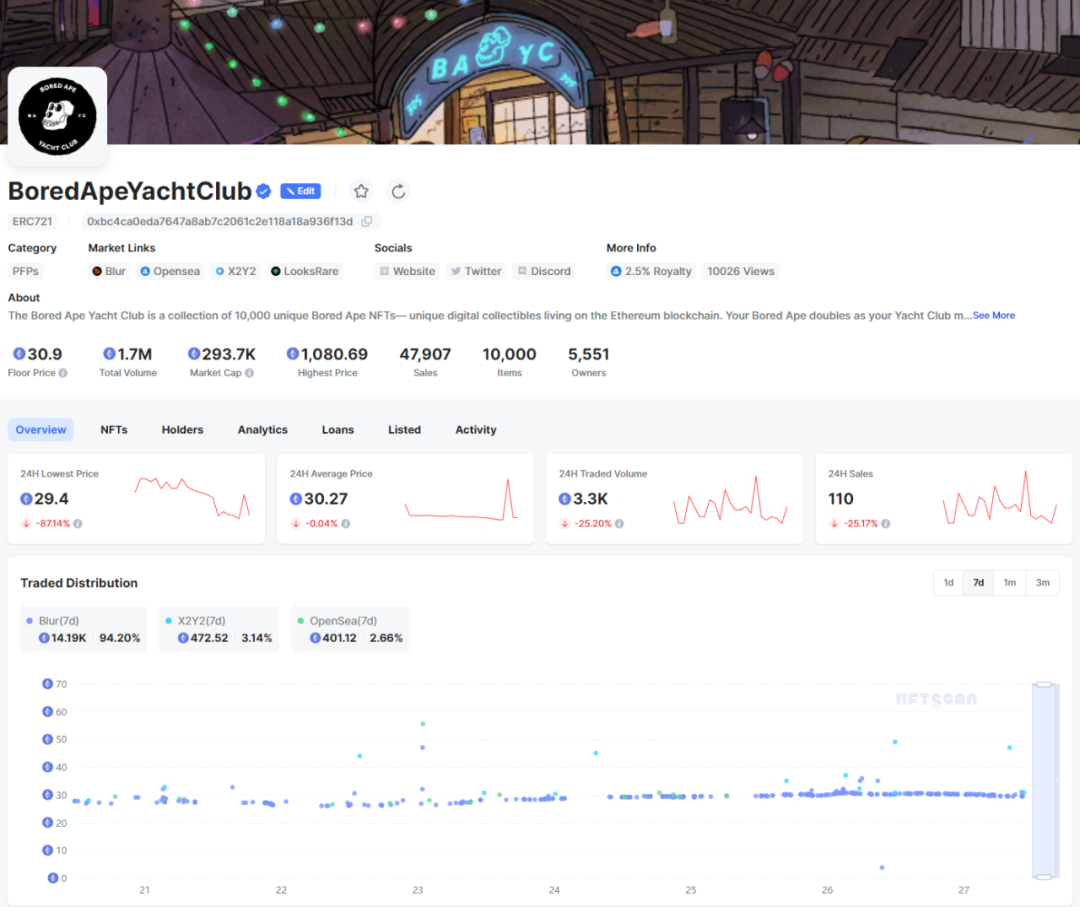Image resolution: width=1080 pixels, height=907 pixels.
Task: Click the Floor Price info icon
Action: (x=63, y=373)
